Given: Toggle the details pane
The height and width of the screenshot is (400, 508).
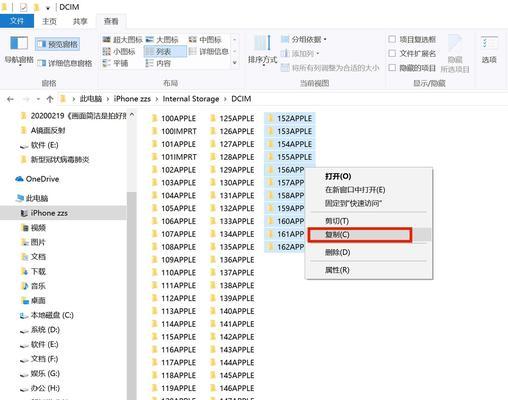Looking at the screenshot, I should [x=65, y=63].
